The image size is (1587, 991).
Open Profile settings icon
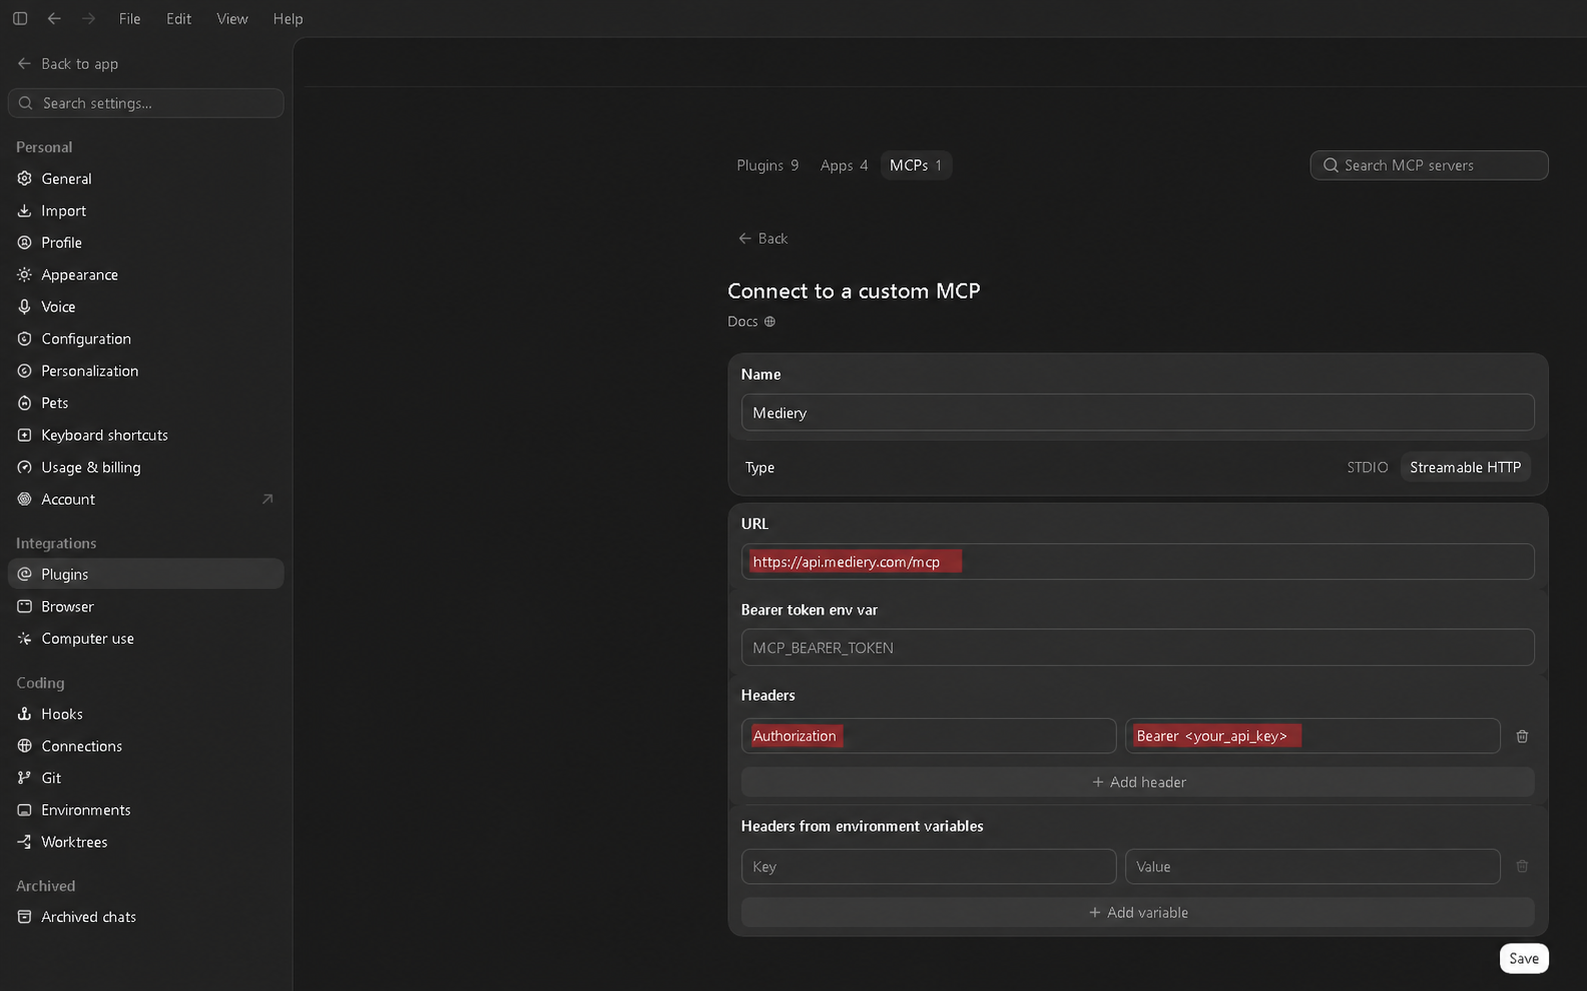pyautogui.click(x=25, y=243)
